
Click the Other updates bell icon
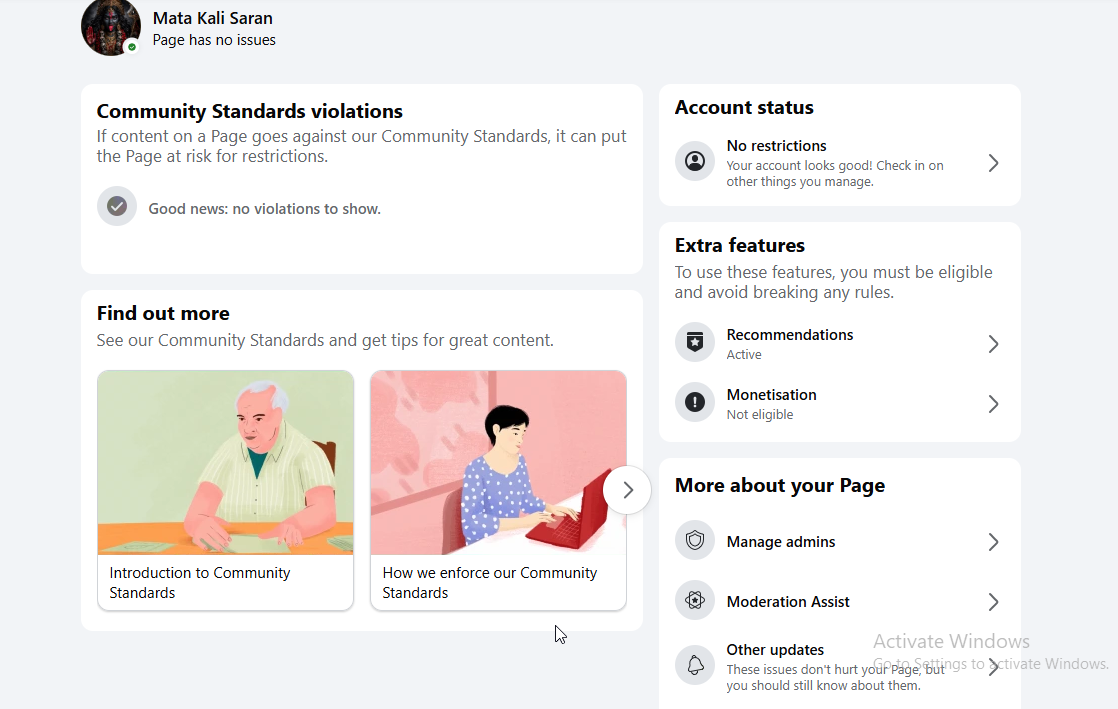click(x=694, y=665)
